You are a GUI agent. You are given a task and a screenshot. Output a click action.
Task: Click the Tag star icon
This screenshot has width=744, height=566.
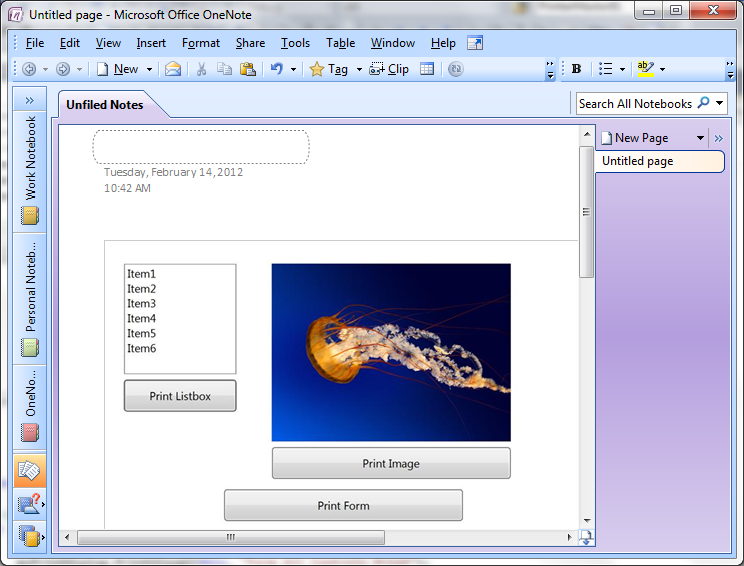(x=316, y=69)
